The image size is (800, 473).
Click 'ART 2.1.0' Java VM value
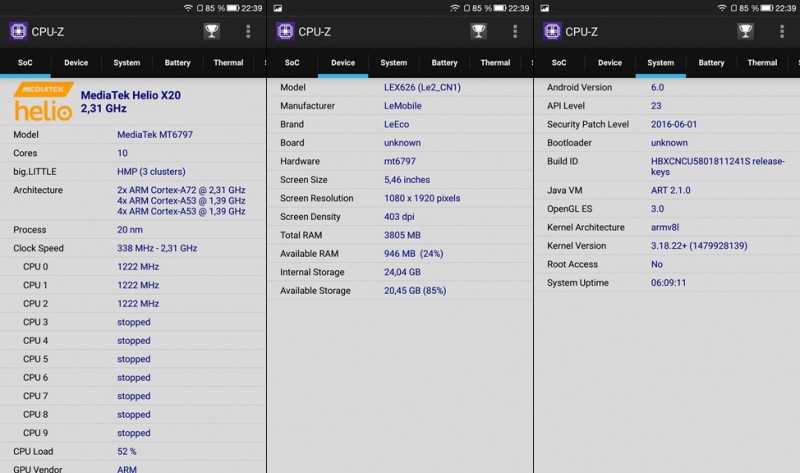(670, 190)
